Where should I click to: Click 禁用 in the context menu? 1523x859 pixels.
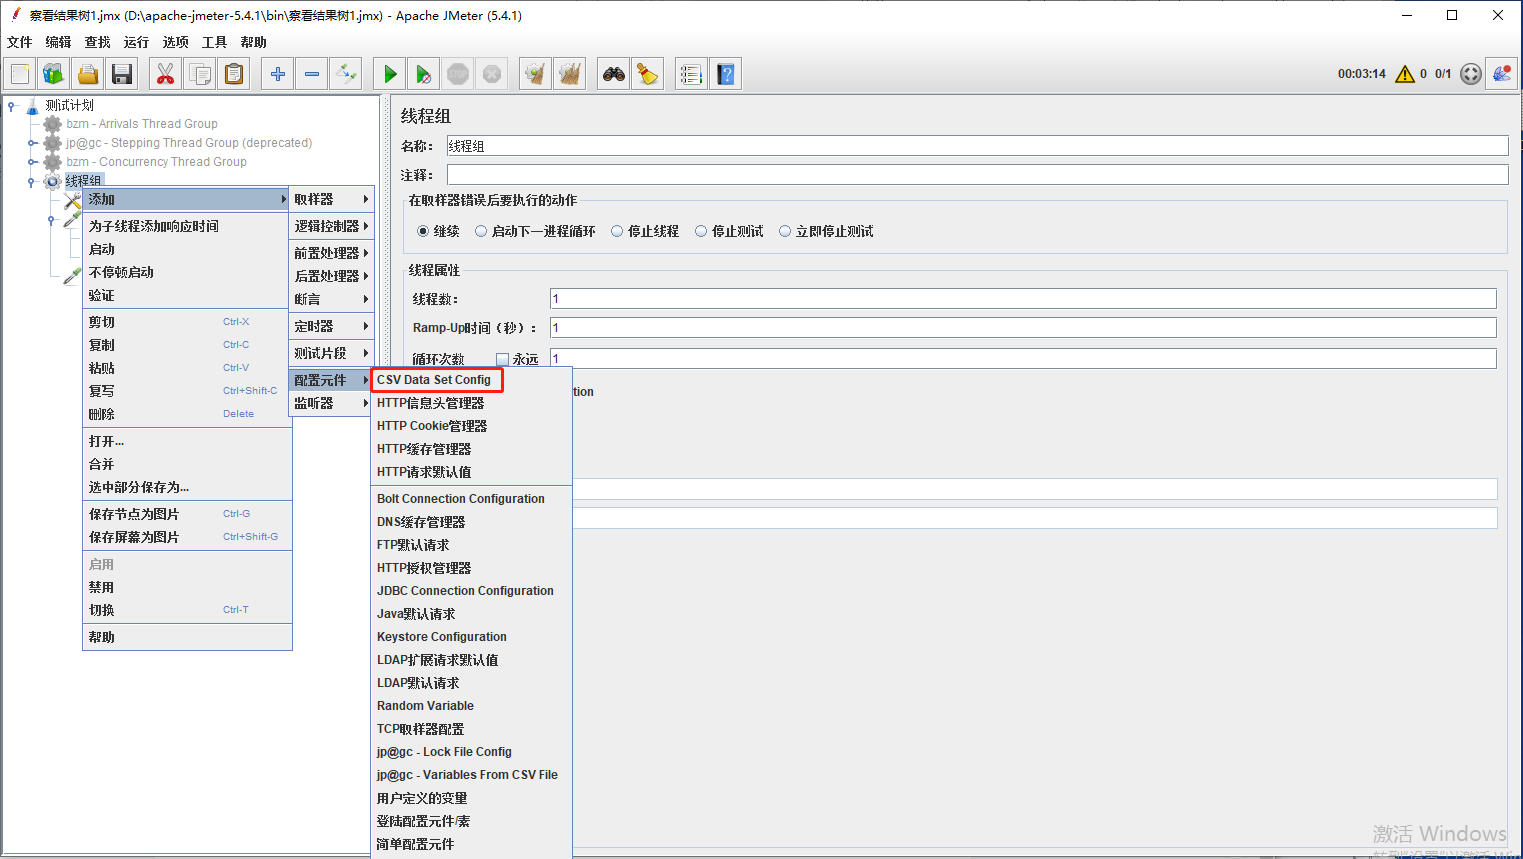tap(102, 587)
